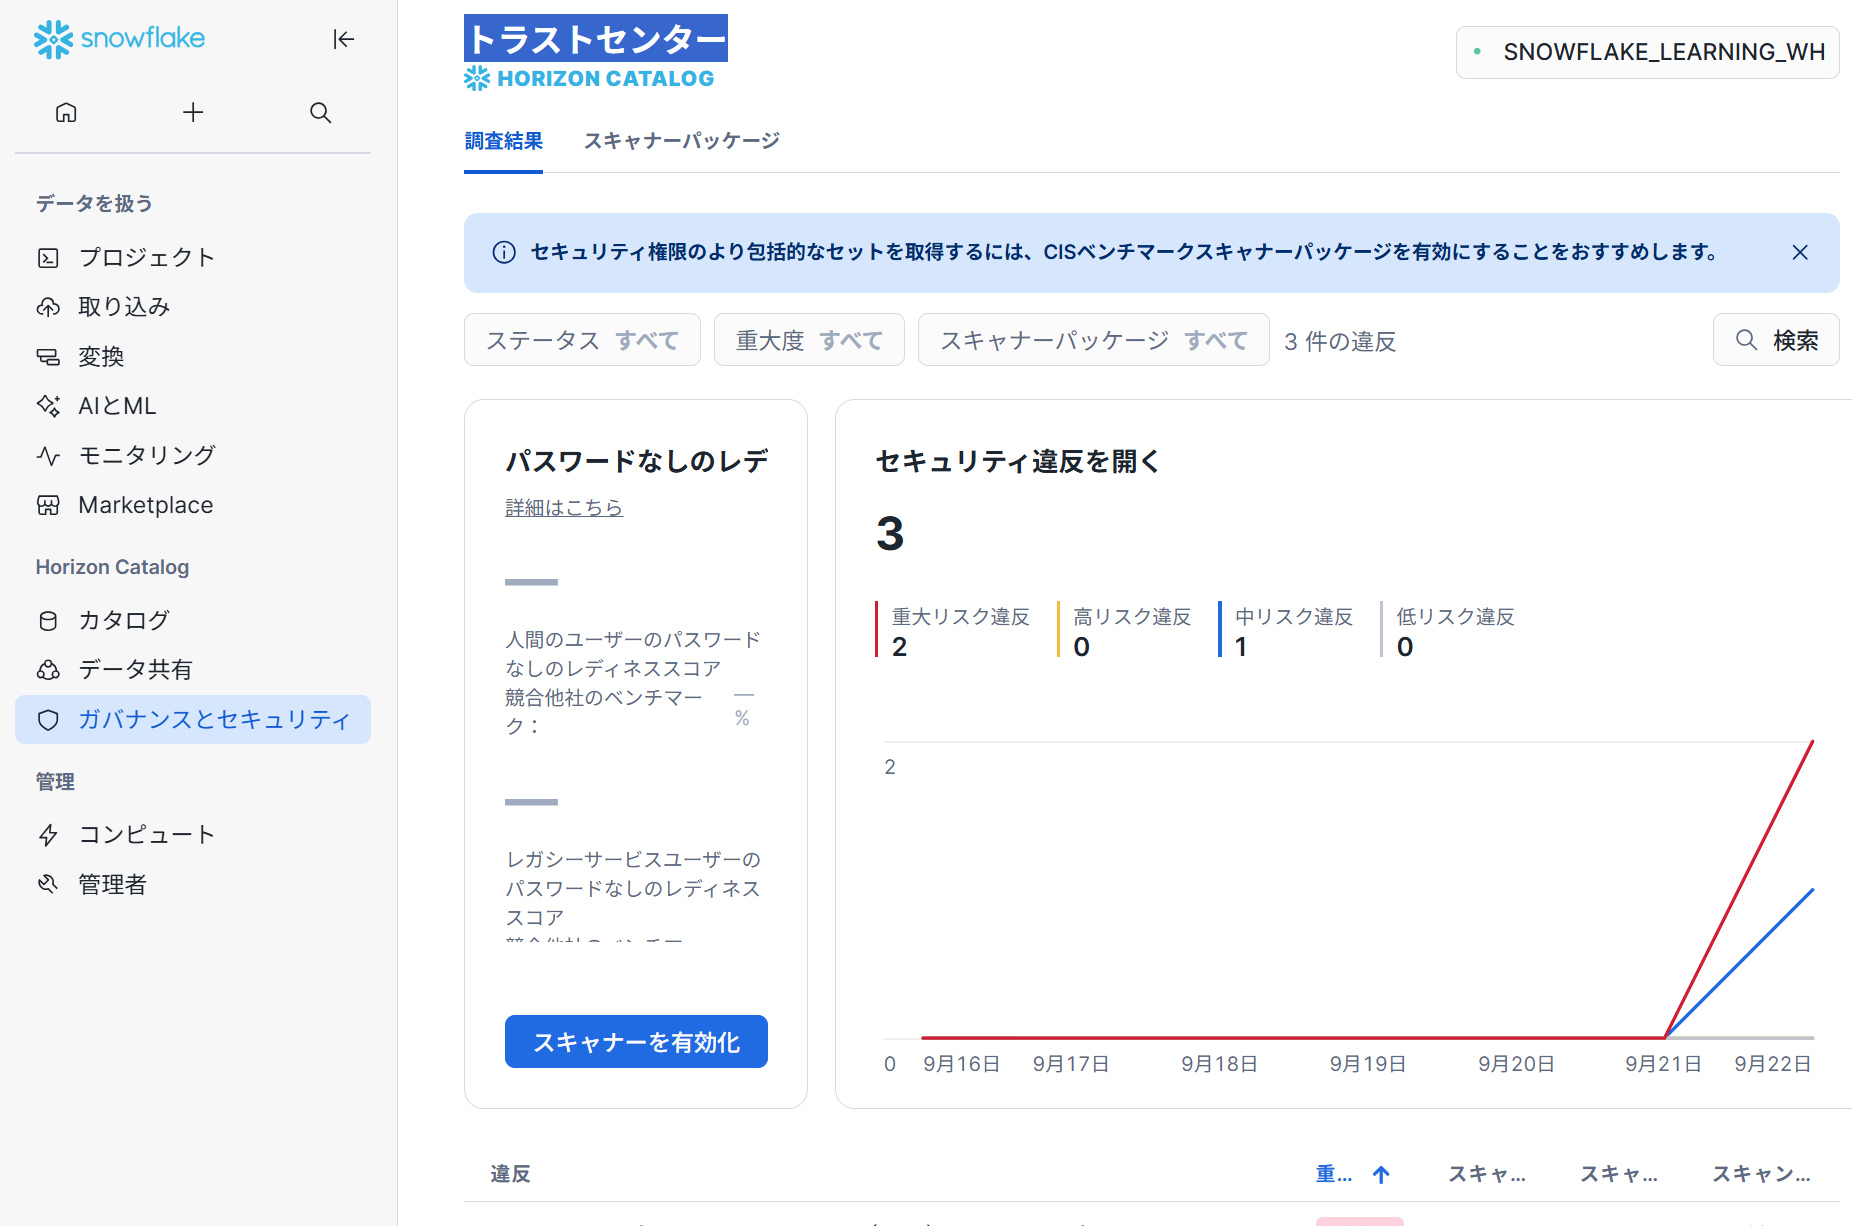Click the 9月18日 chart axis label
The width and height of the screenshot is (1852, 1226).
coord(1219,1064)
